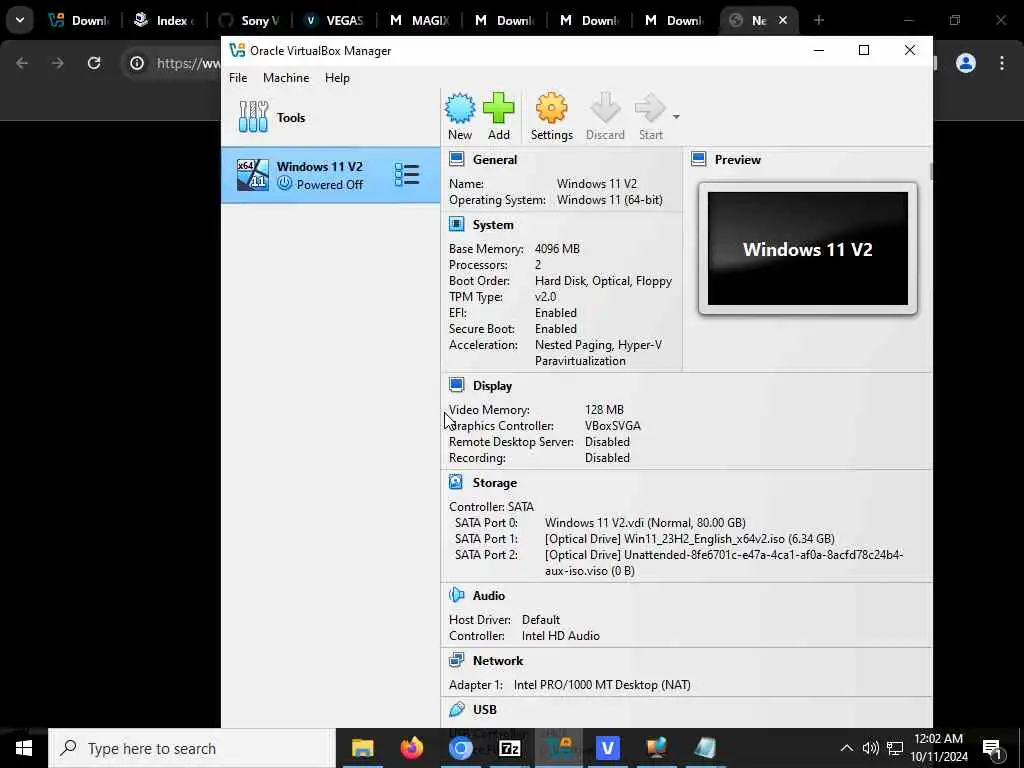Click the Display section icon
The width and height of the screenshot is (1024, 768).
click(x=456, y=385)
